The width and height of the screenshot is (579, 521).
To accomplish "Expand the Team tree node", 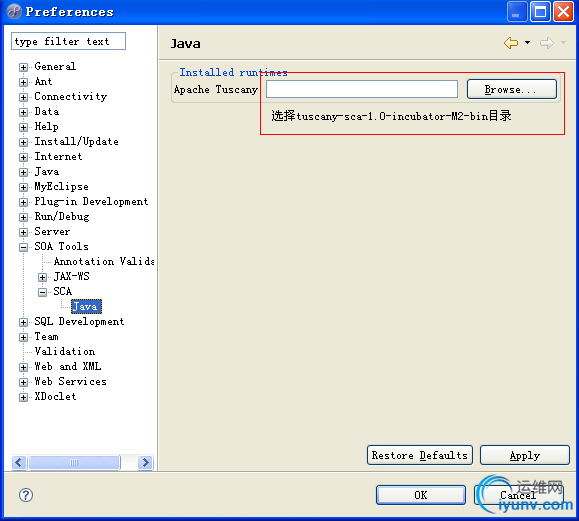I will point(23,337).
